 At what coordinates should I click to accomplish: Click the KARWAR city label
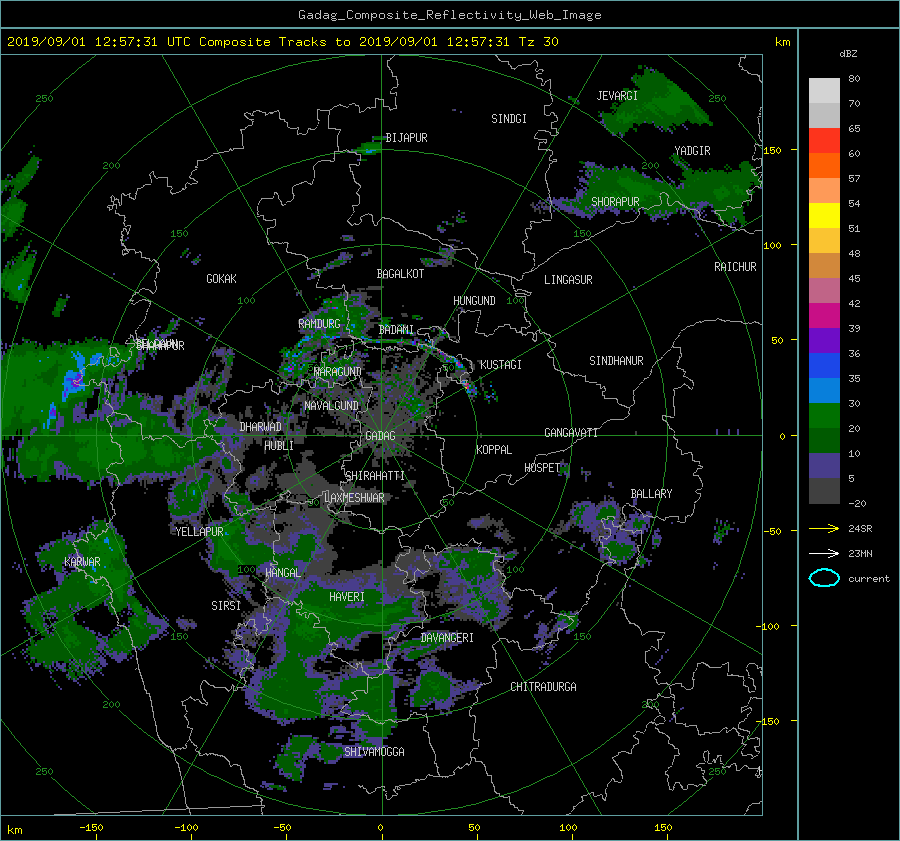pyautogui.click(x=83, y=562)
